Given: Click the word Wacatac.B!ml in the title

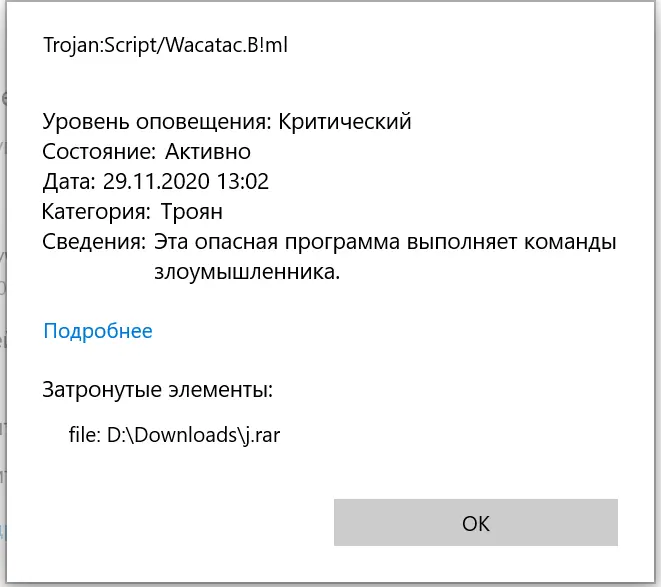Looking at the screenshot, I should click(227, 45).
